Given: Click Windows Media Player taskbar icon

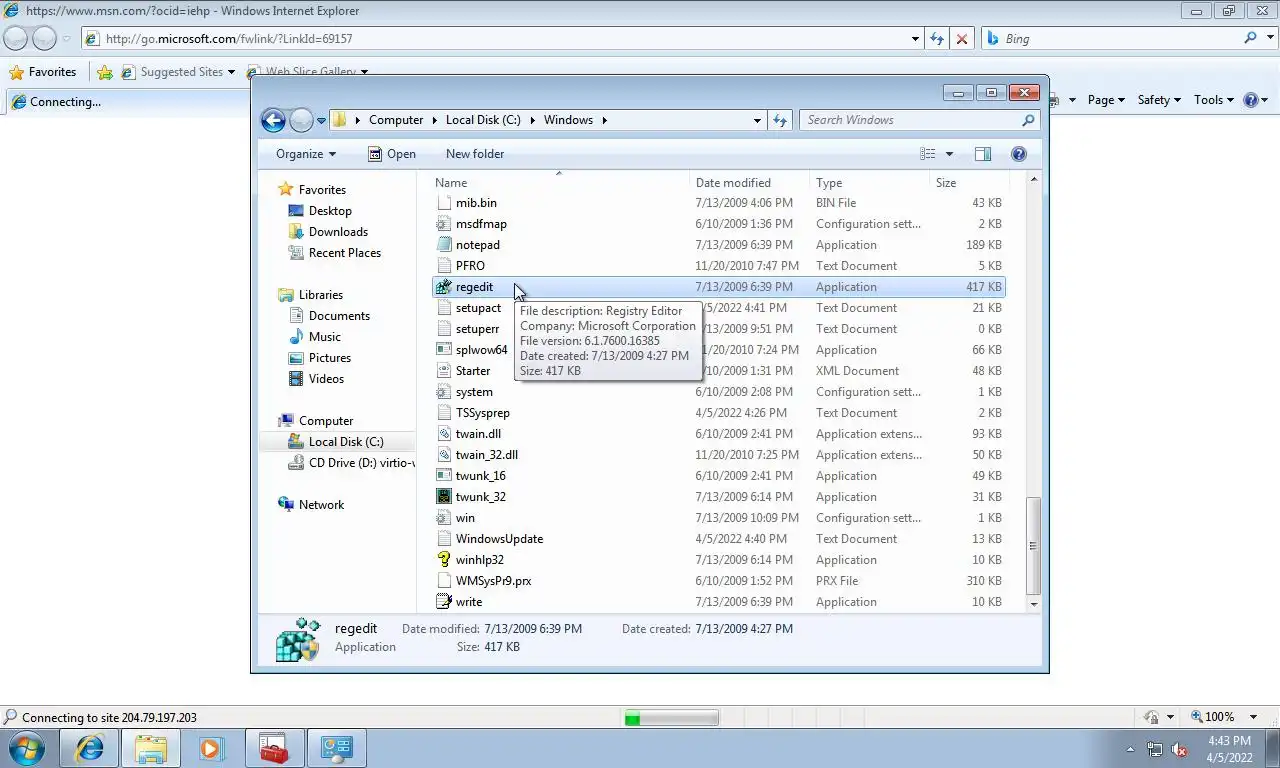Looking at the screenshot, I should pos(211,748).
